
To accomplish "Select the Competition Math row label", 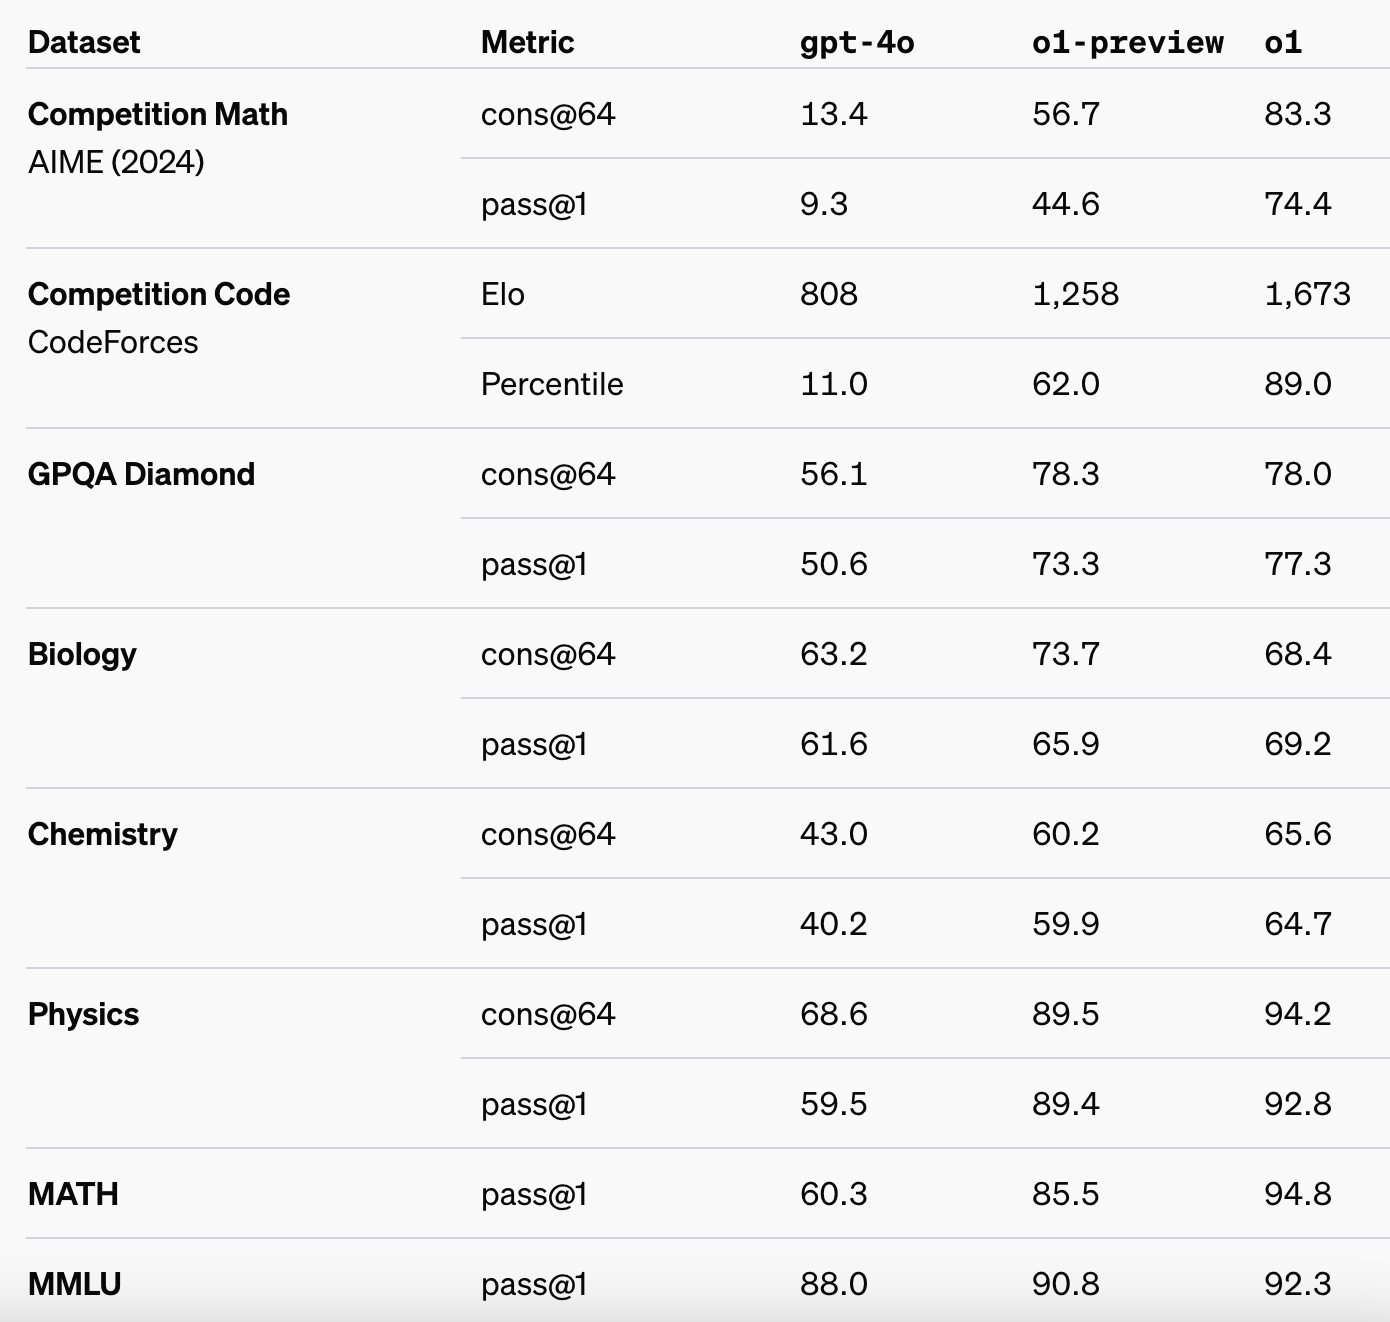I will [158, 114].
